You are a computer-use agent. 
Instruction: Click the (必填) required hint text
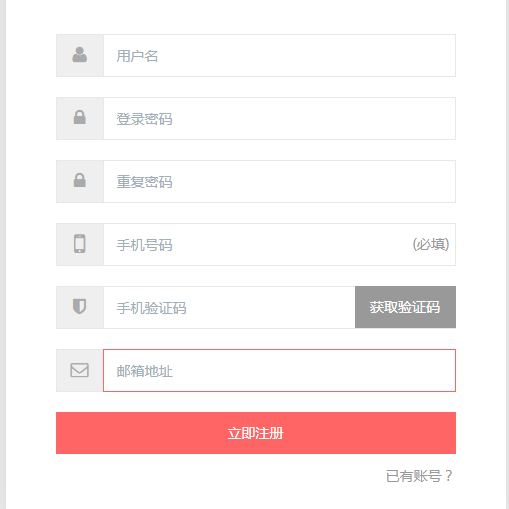coord(431,245)
